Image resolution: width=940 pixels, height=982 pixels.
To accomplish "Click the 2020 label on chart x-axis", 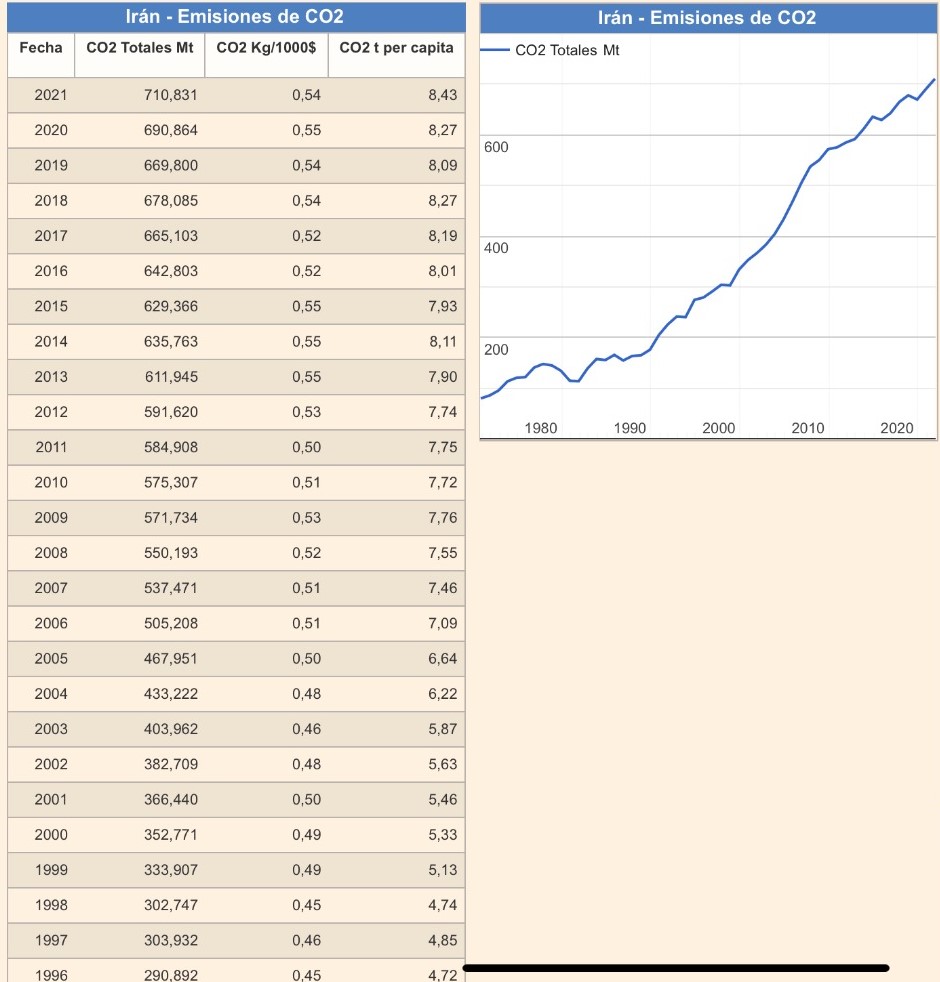I will click(897, 428).
